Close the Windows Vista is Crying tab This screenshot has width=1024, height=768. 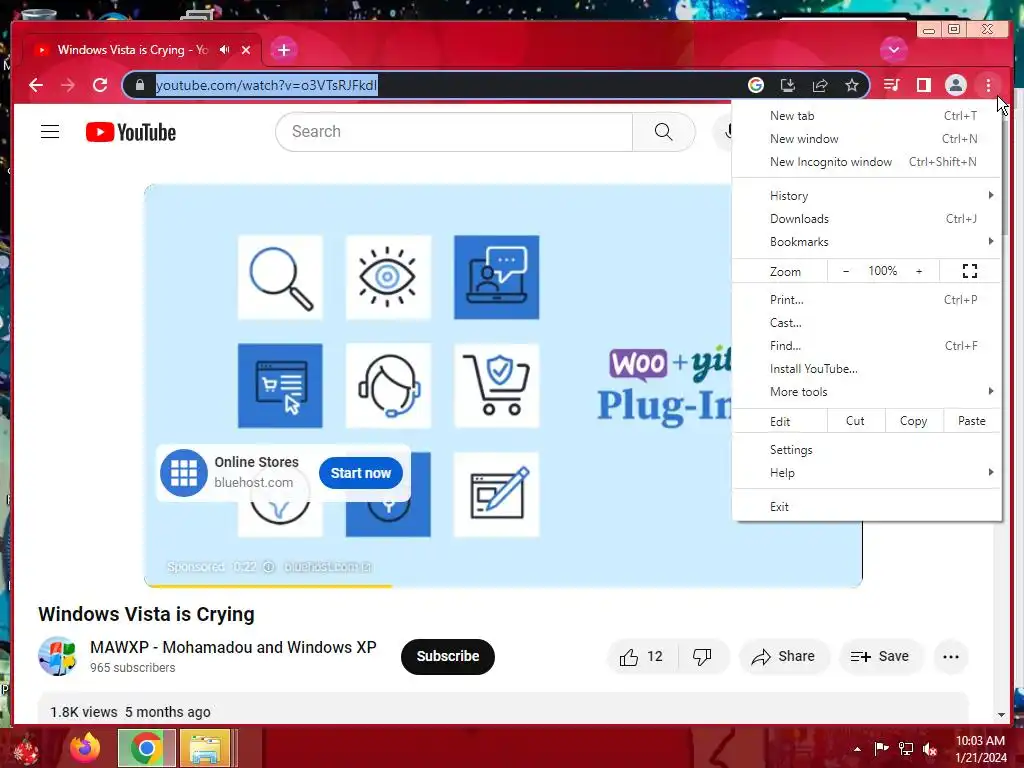[x=246, y=50]
